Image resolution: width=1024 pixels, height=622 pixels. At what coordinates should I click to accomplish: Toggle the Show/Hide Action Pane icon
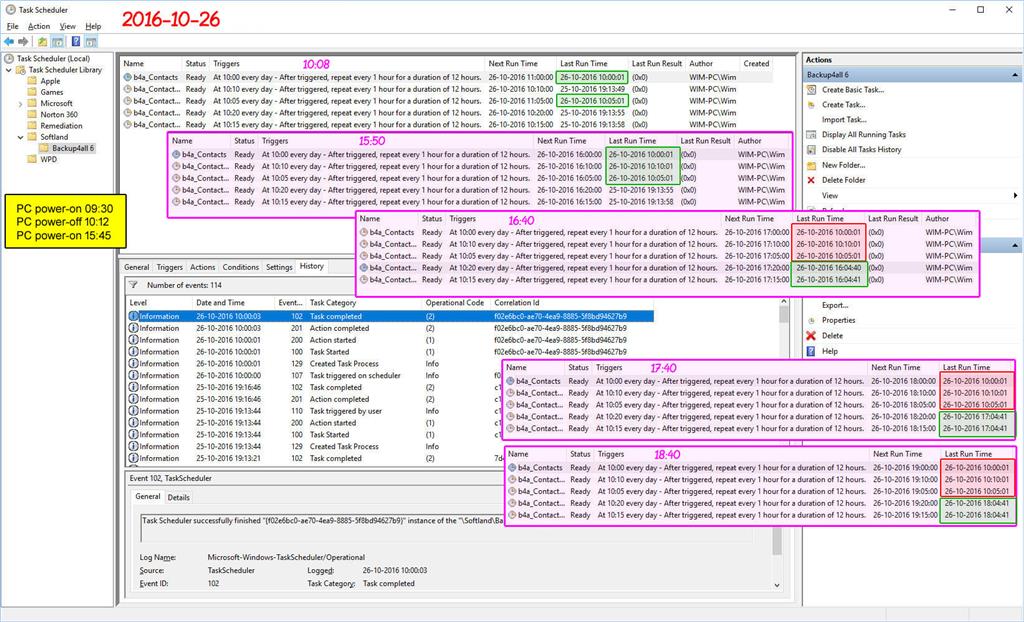coord(90,41)
